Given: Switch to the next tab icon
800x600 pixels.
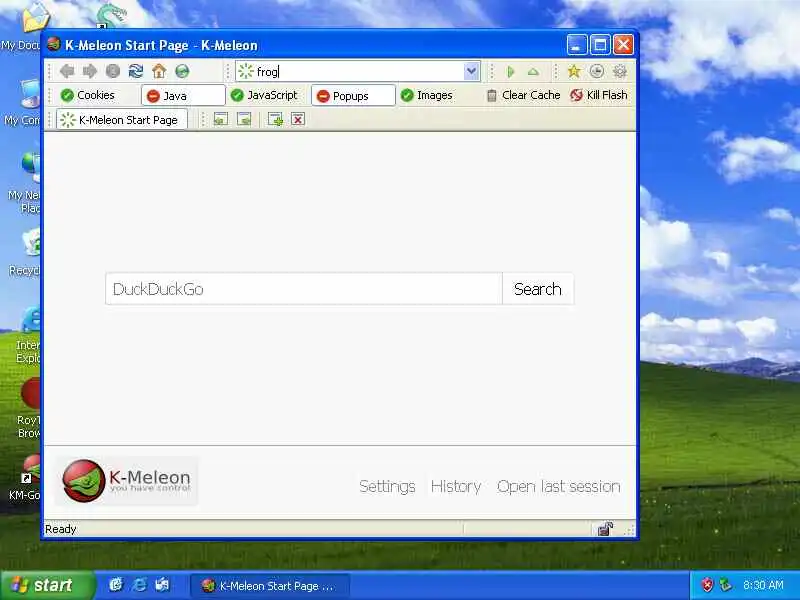Looking at the screenshot, I should [x=244, y=120].
